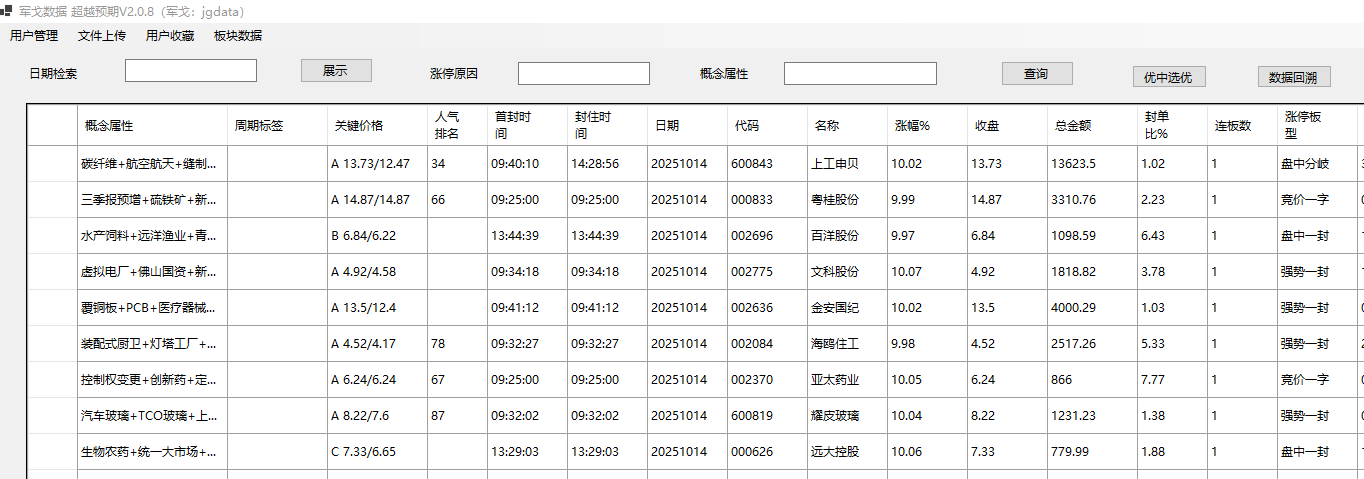1364x479 pixels.
Task: Click the 概念属性 search input
Action: [860, 74]
